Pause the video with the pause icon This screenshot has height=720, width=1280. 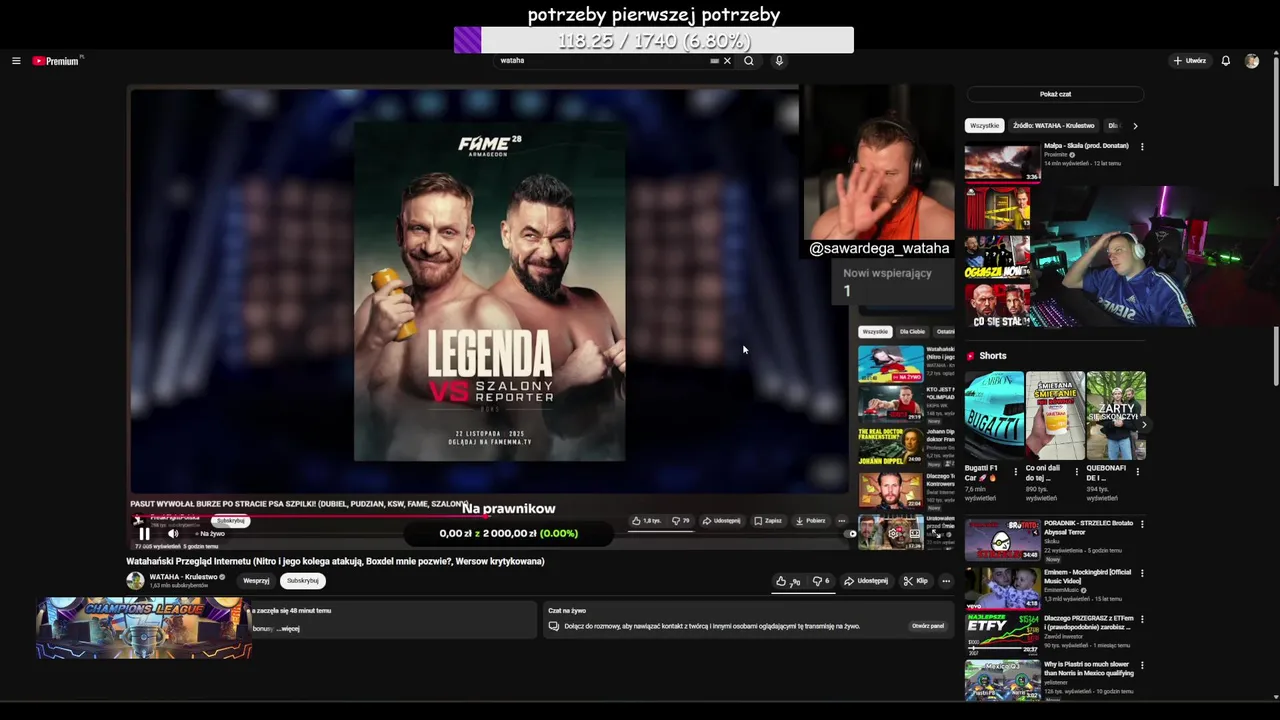pyautogui.click(x=144, y=534)
